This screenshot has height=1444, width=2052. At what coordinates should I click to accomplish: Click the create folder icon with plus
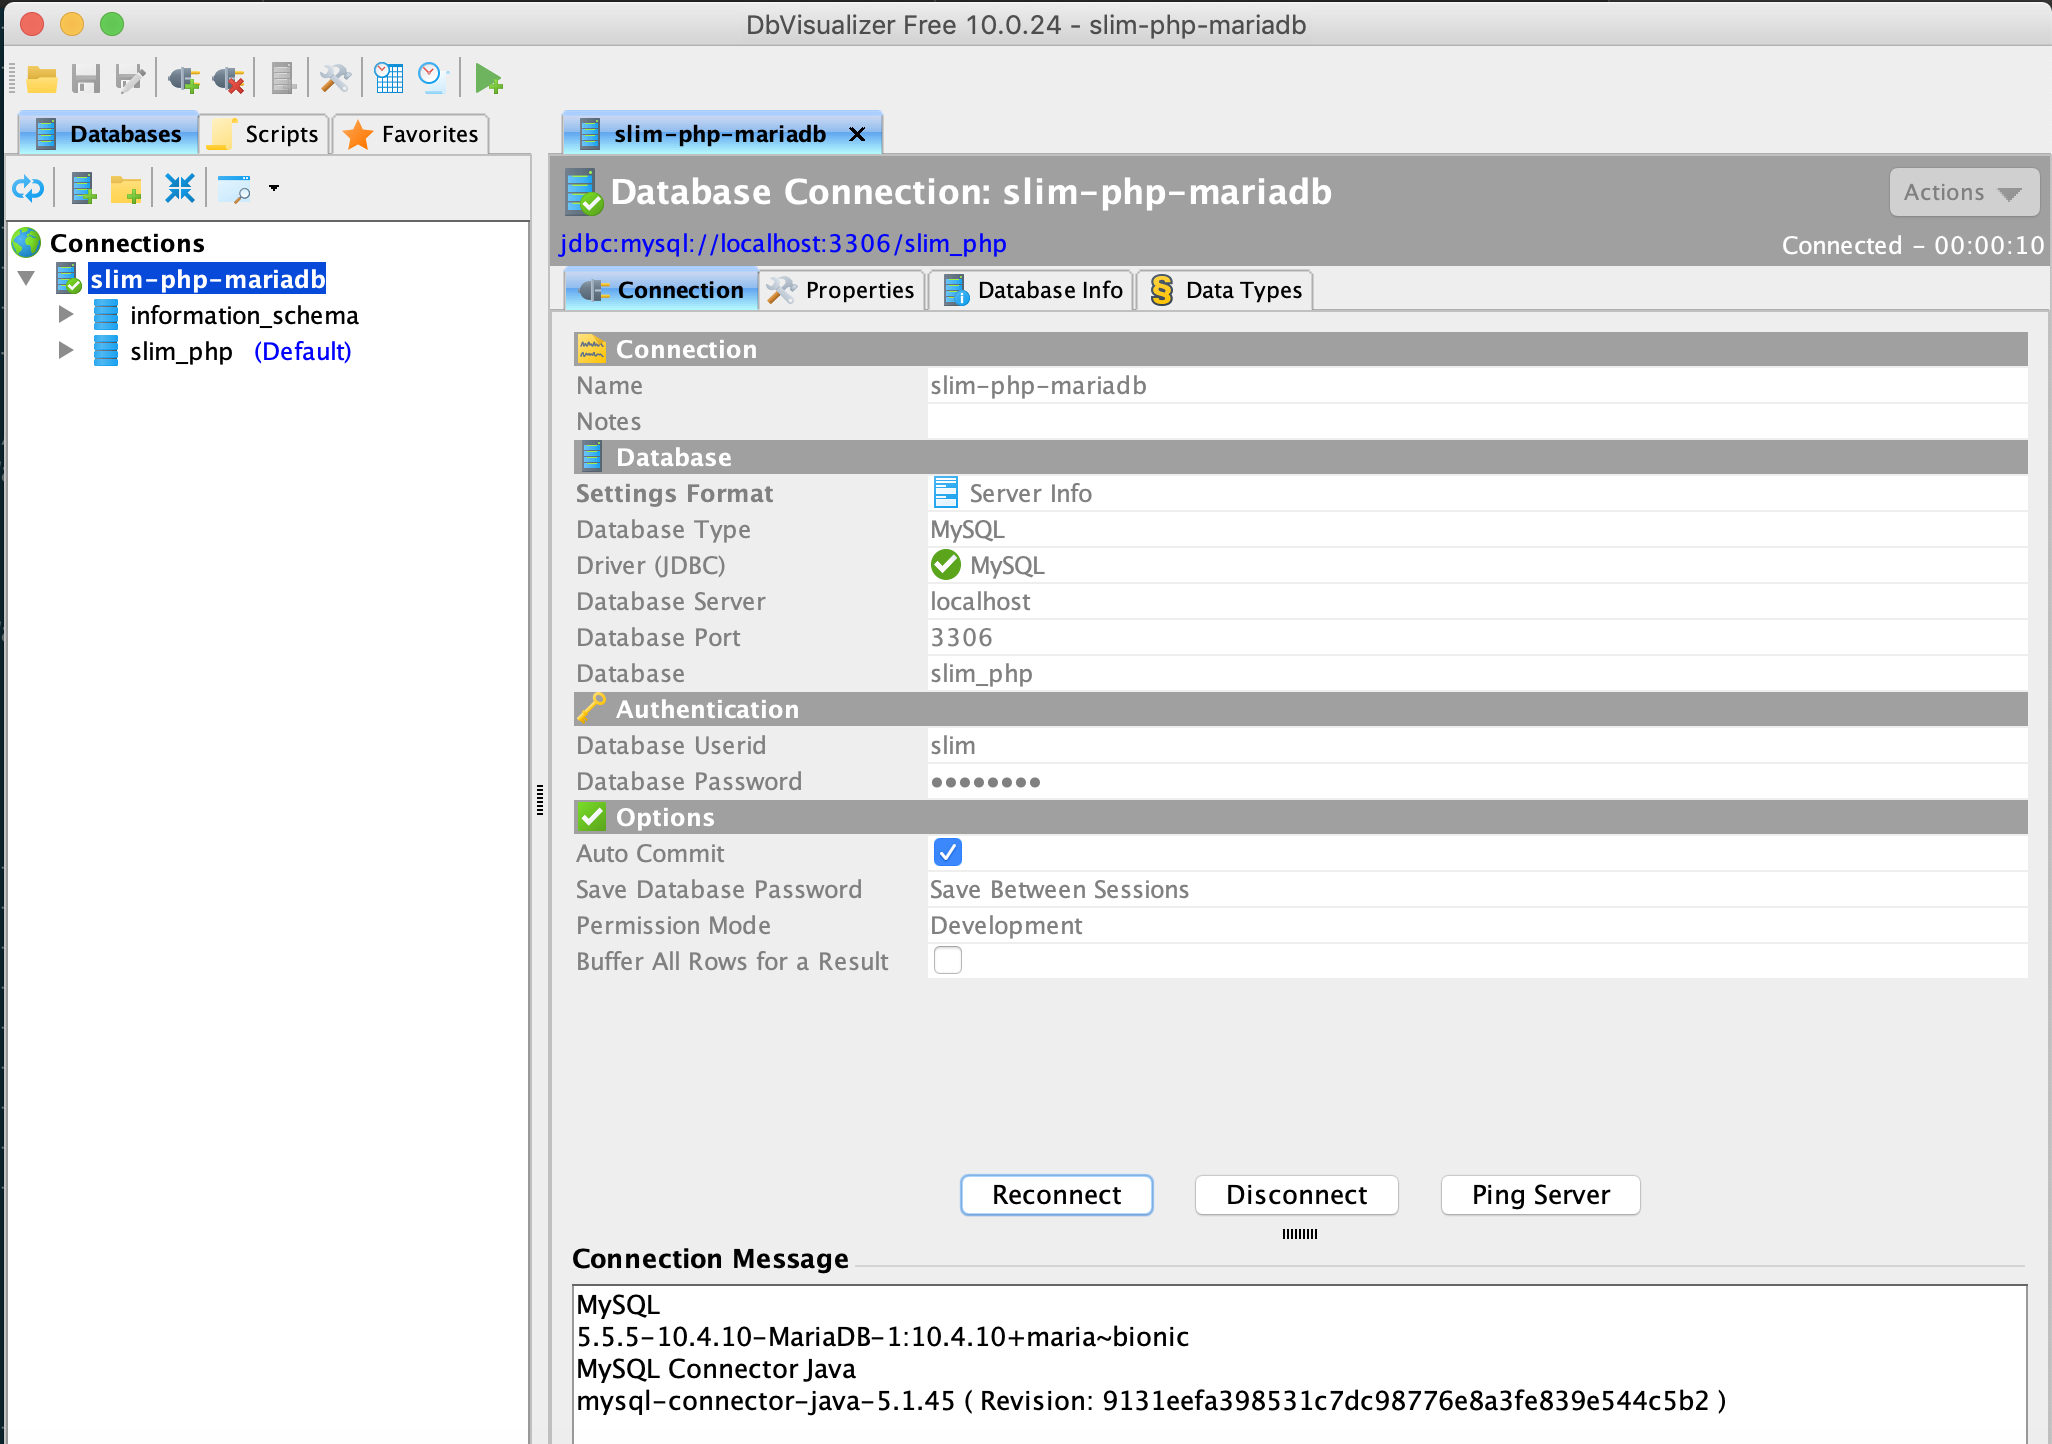pyautogui.click(x=126, y=188)
